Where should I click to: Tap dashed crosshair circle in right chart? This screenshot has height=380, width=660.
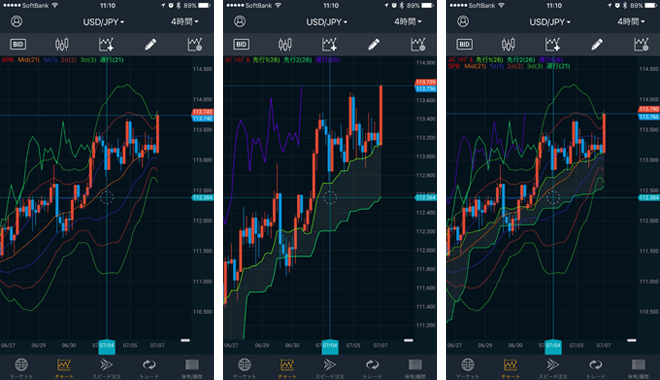click(x=553, y=197)
